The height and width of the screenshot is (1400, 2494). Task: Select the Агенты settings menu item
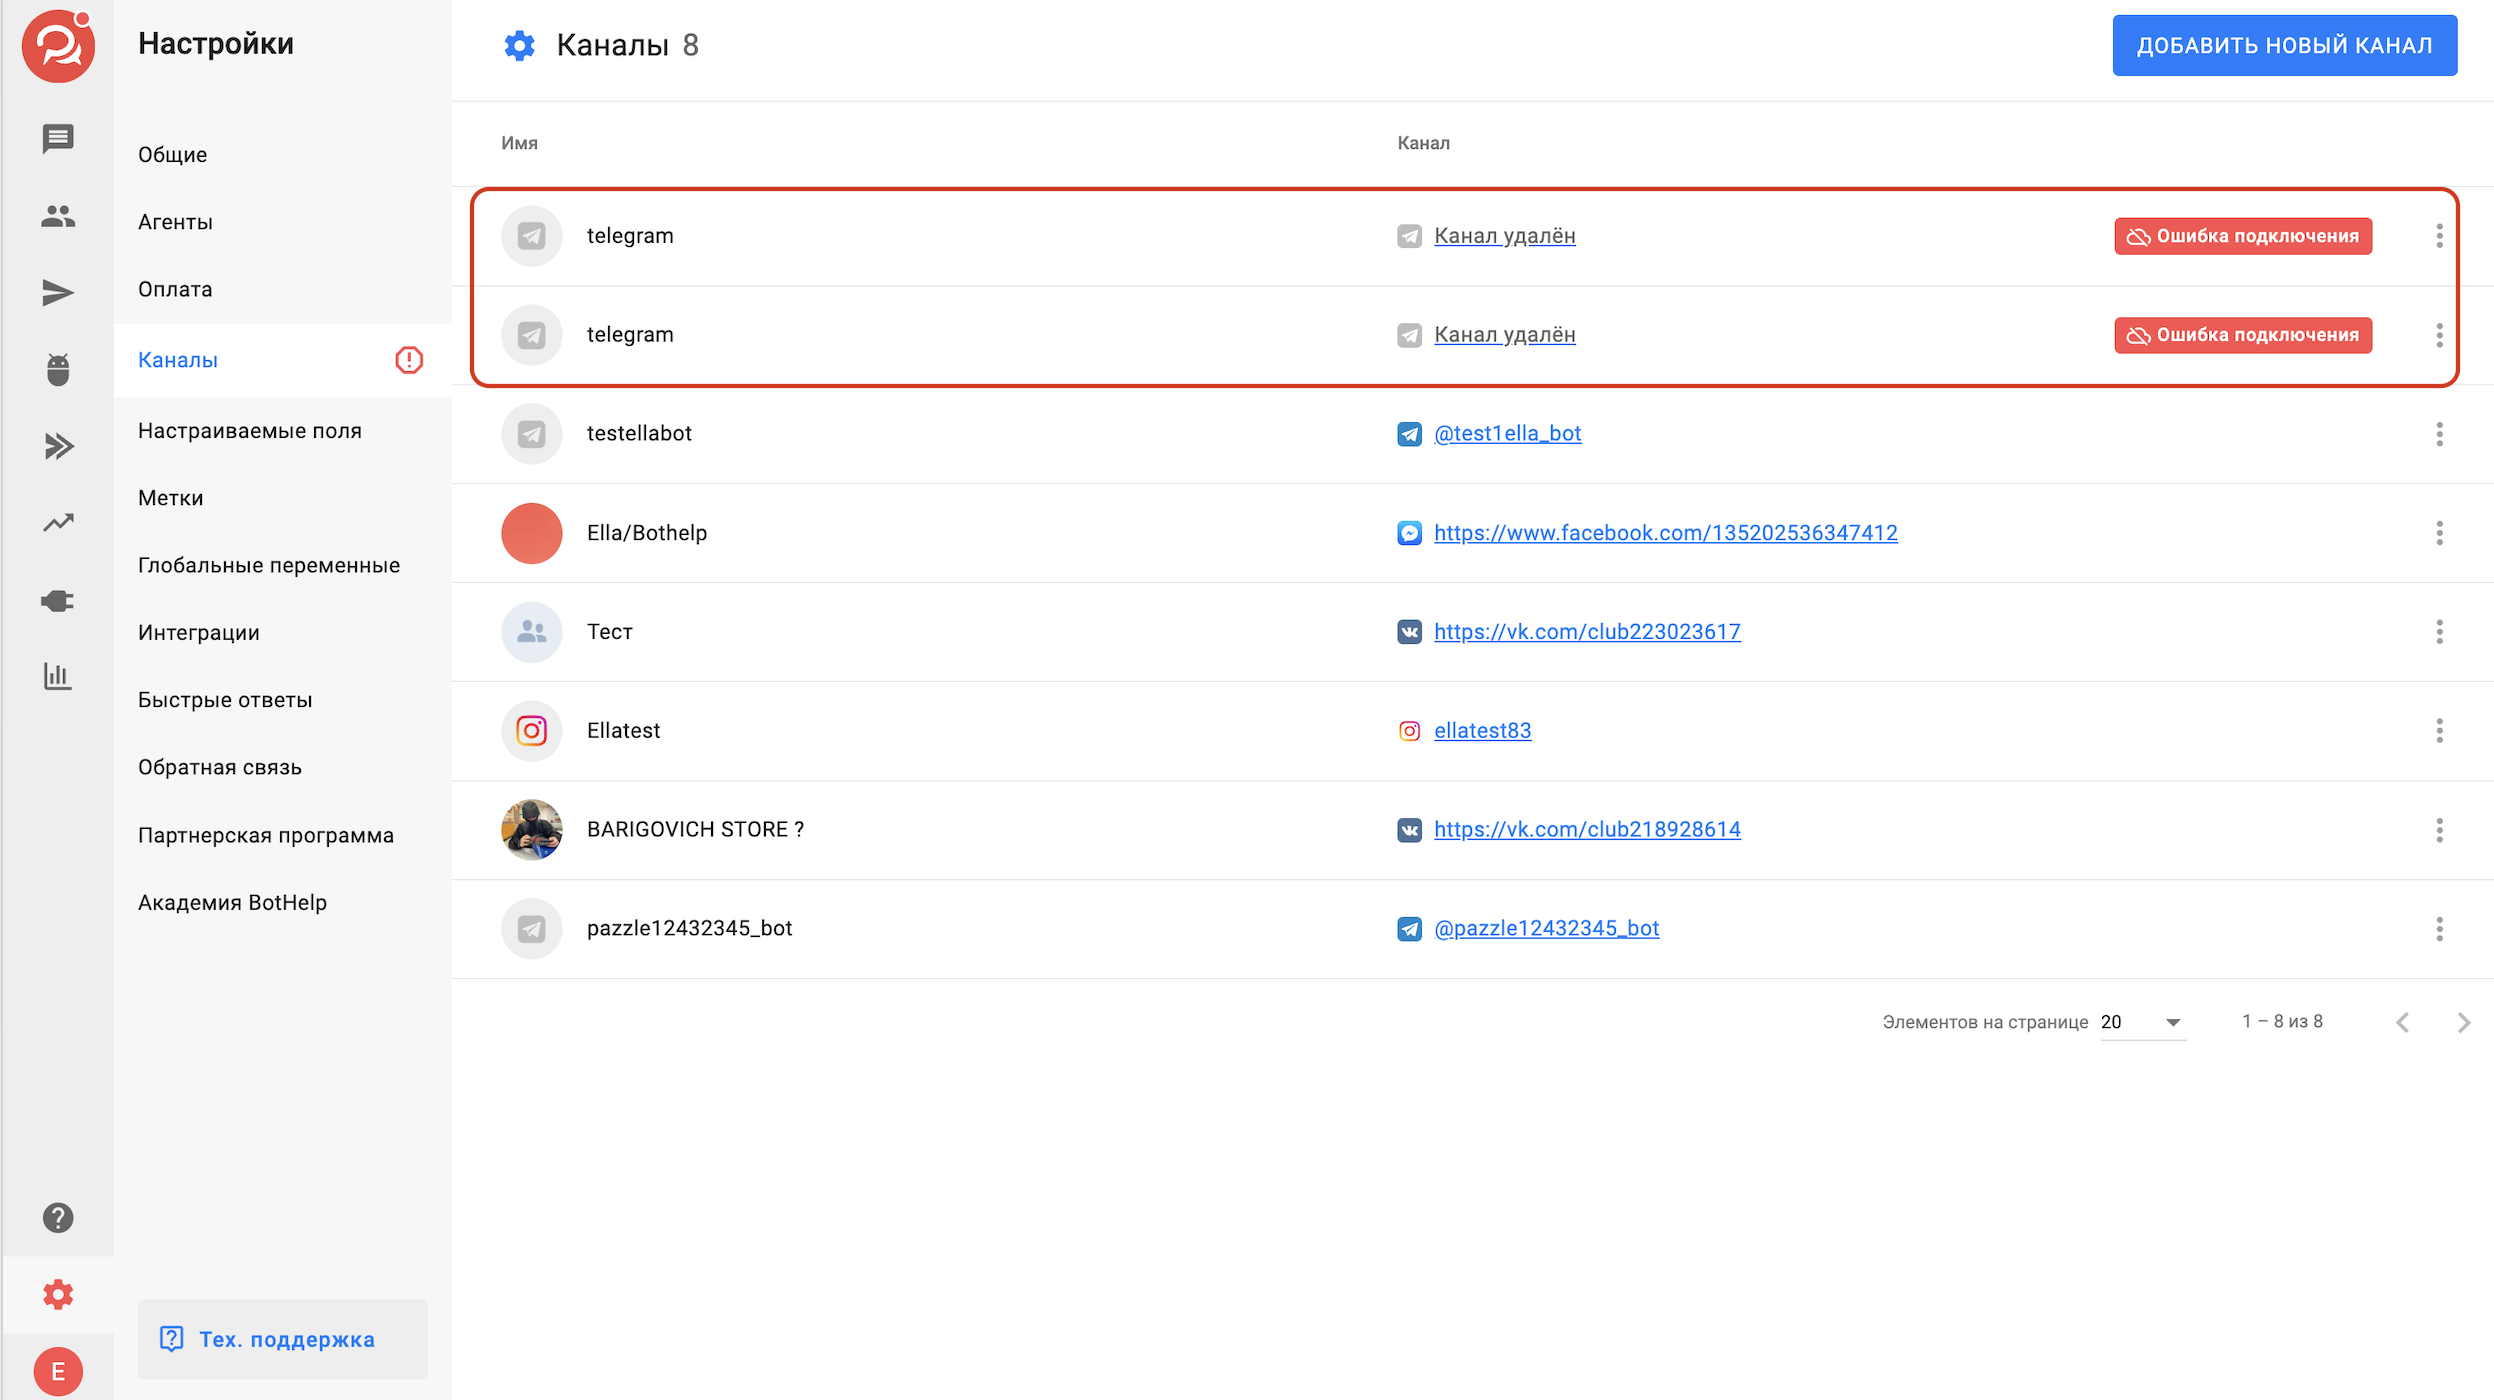click(175, 222)
